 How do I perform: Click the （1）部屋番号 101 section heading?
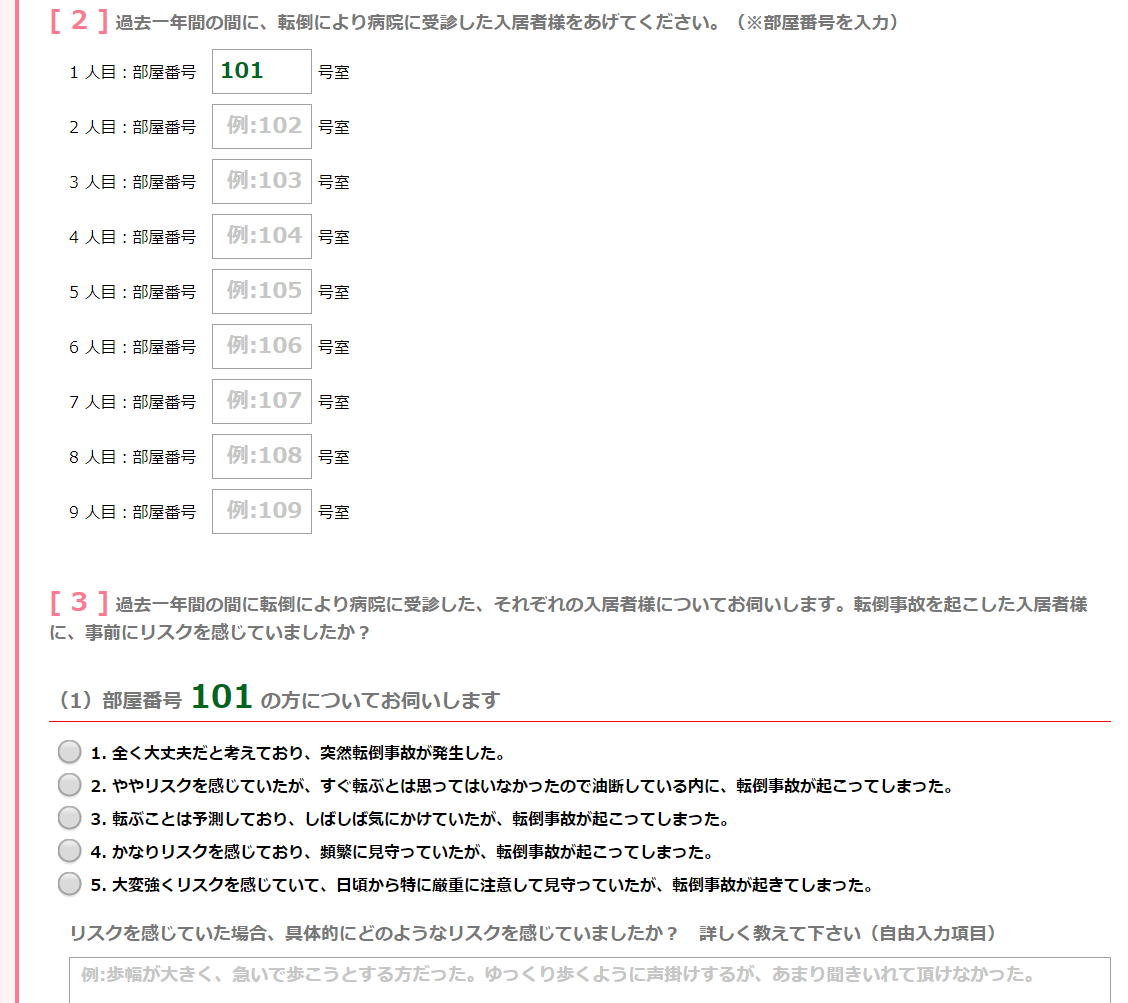275,699
